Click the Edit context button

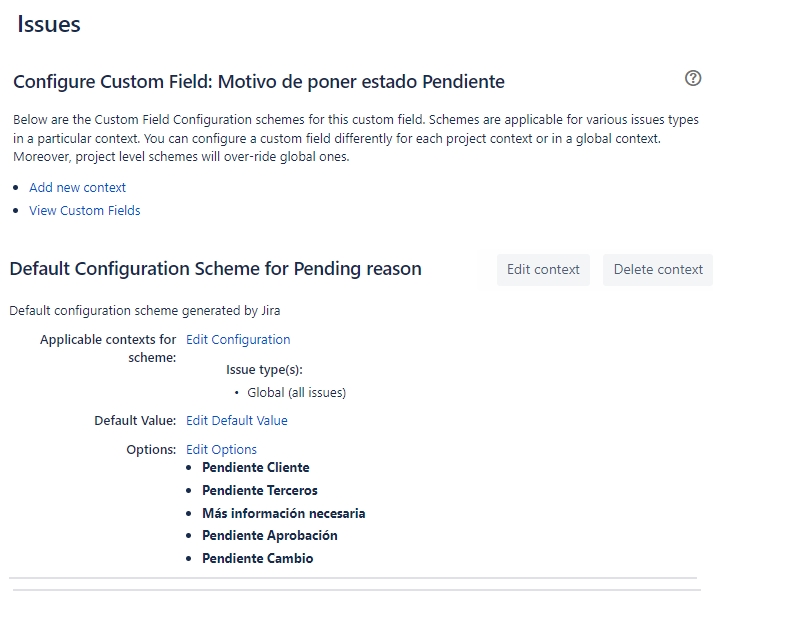click(x=542, y=269)
